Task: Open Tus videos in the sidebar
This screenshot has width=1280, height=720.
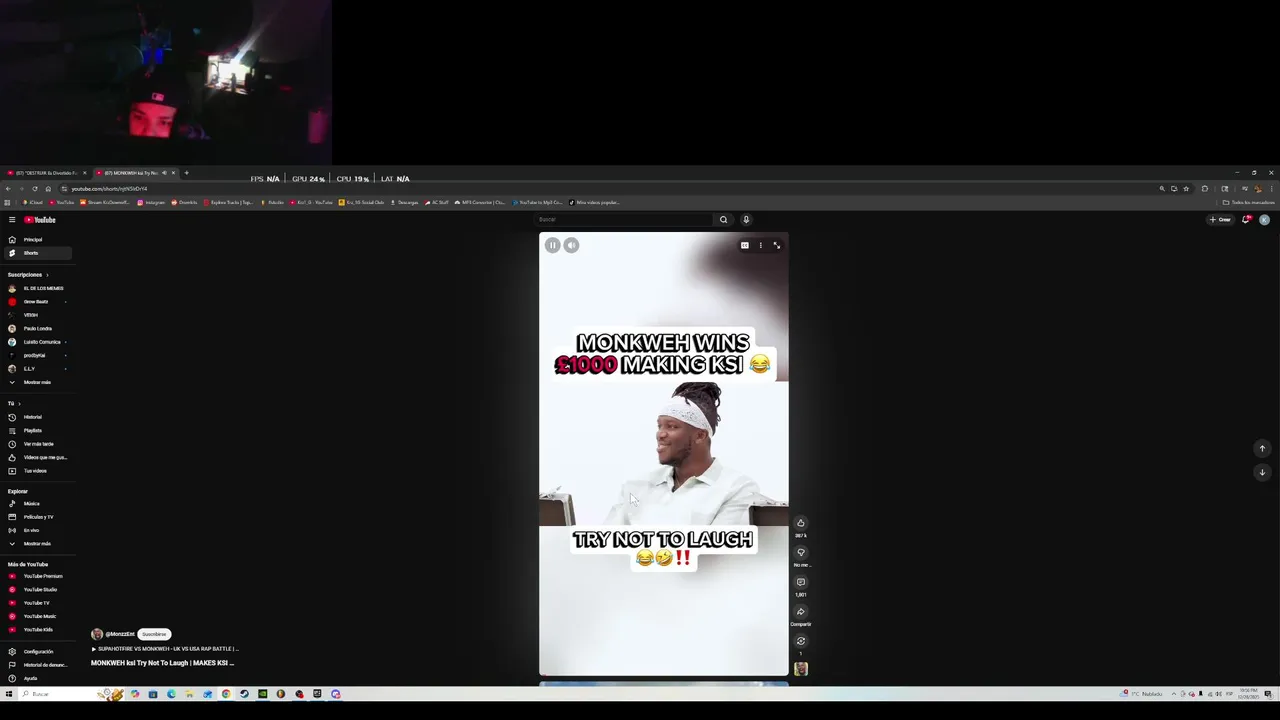Action: click(x=36, y=471)
